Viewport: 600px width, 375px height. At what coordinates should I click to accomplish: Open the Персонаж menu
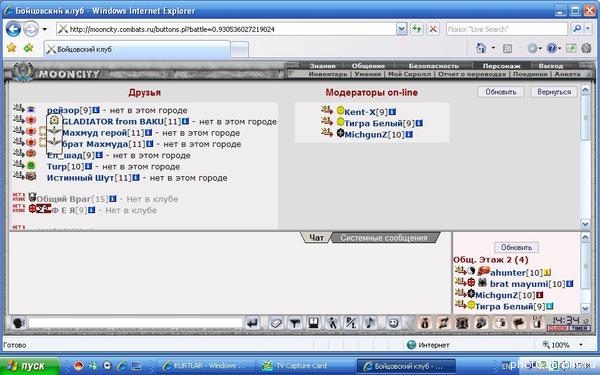tap(501, 66)
